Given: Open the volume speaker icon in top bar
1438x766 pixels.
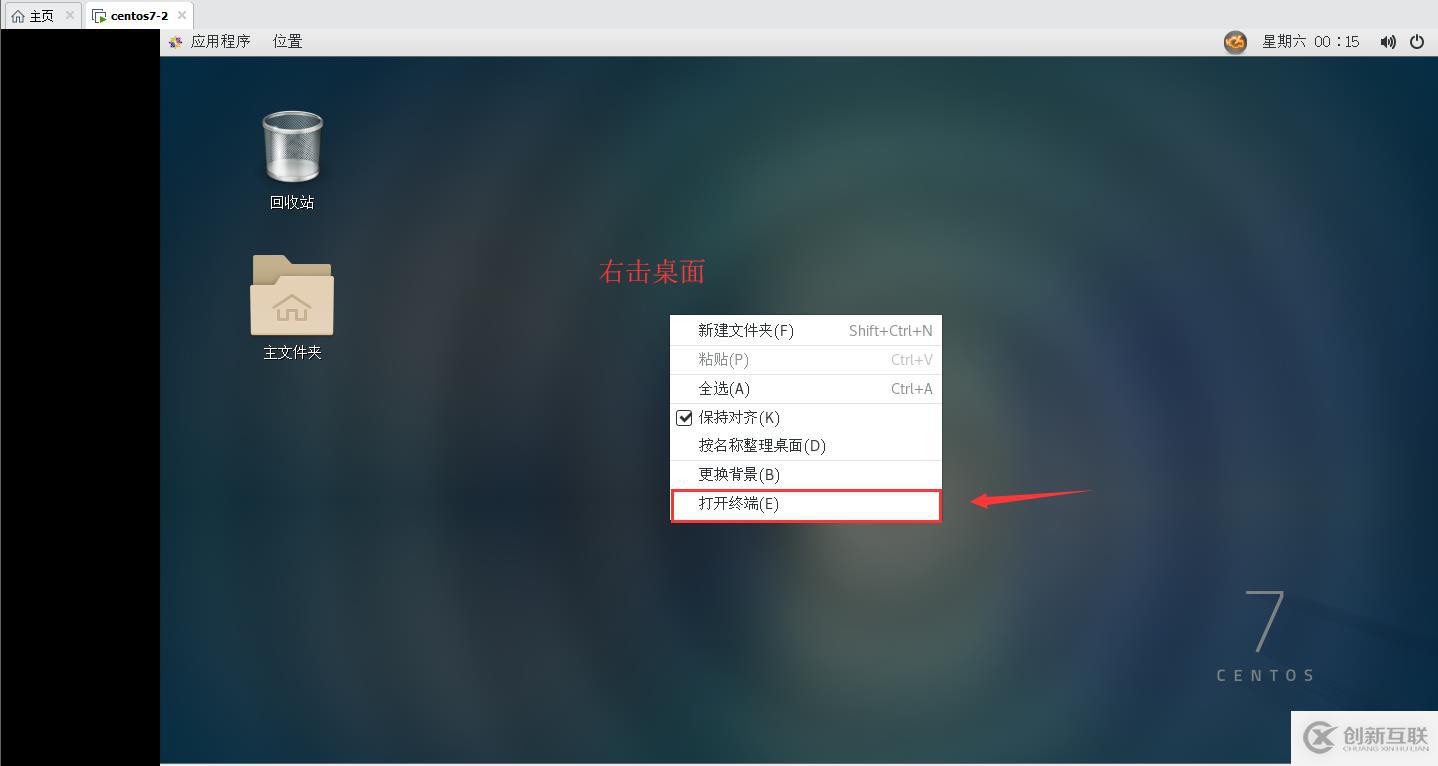Looking at the screenshot, I should [x=1388, y=42].
